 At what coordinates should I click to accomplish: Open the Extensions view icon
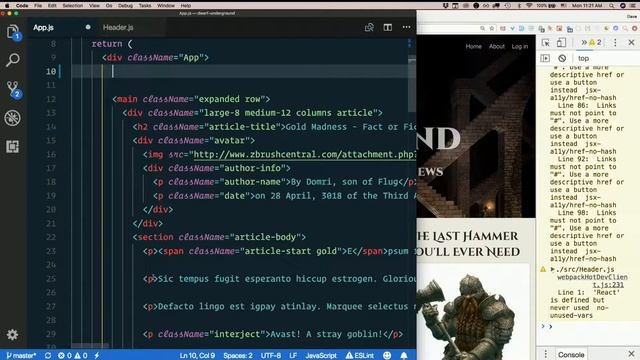[12, 147]
